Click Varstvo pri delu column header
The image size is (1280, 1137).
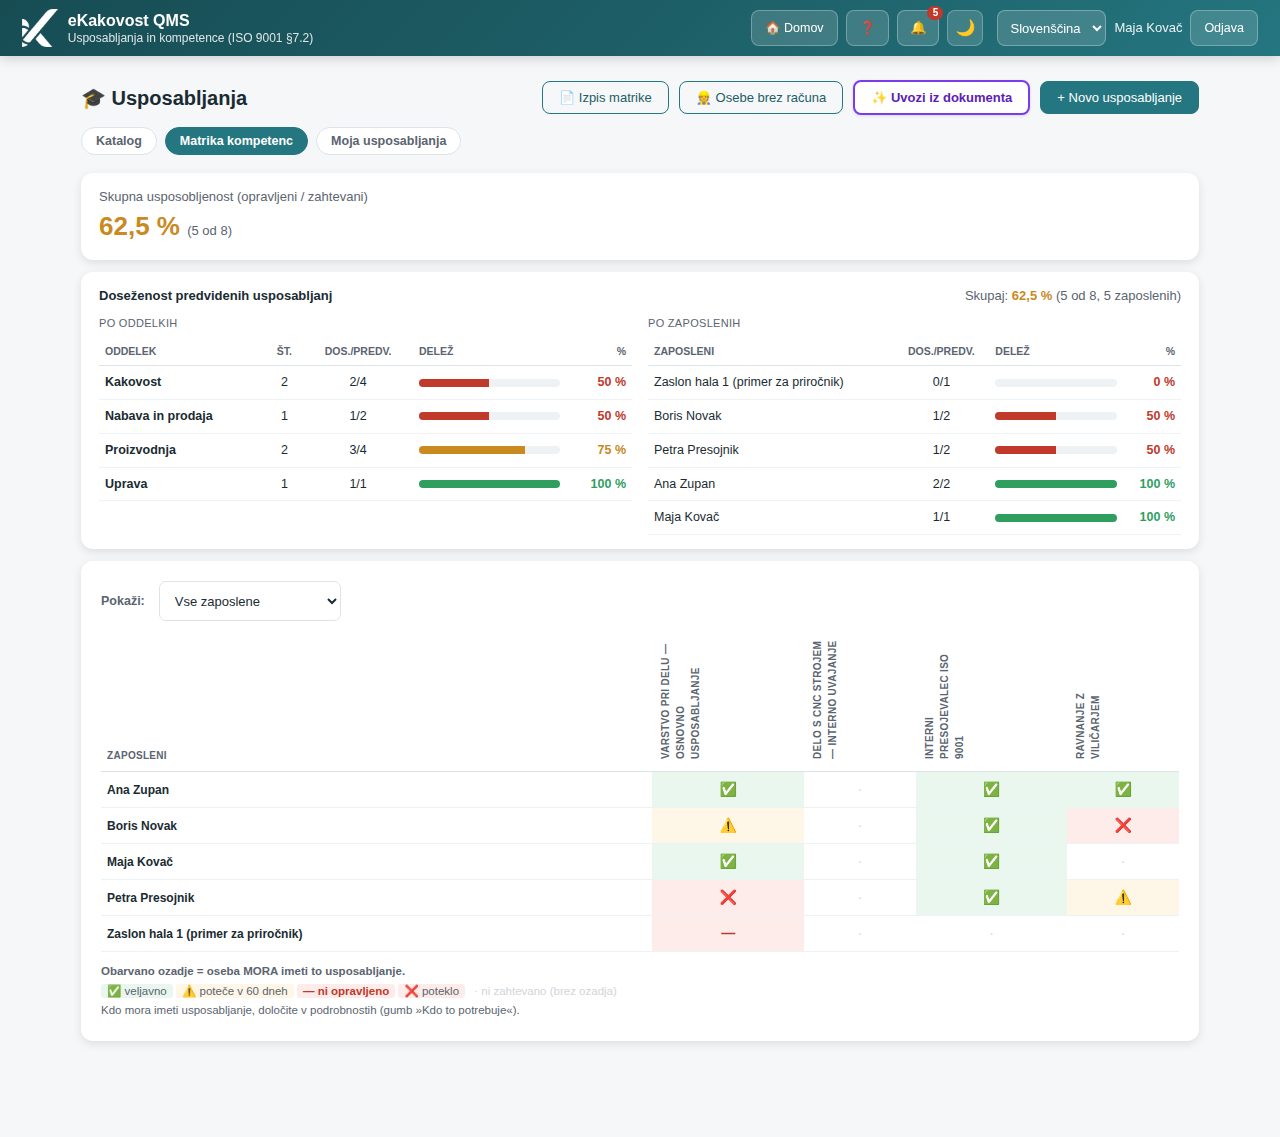(680, 702)
